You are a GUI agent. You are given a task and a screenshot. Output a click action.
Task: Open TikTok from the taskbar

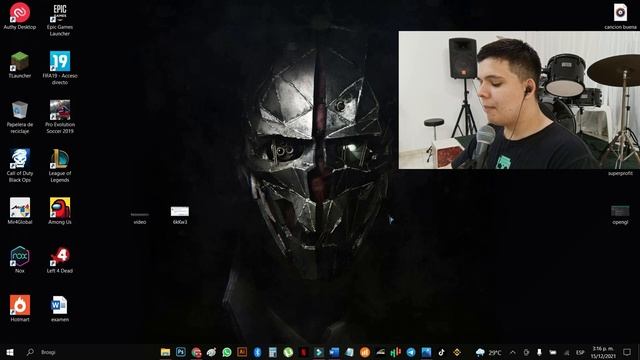[x=441, y=352]
